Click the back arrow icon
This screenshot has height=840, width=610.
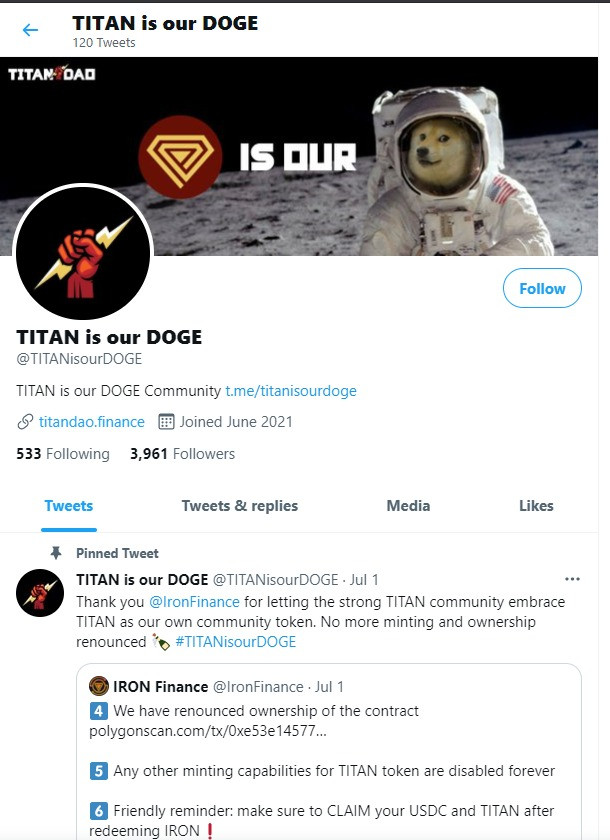pos(31,30)
